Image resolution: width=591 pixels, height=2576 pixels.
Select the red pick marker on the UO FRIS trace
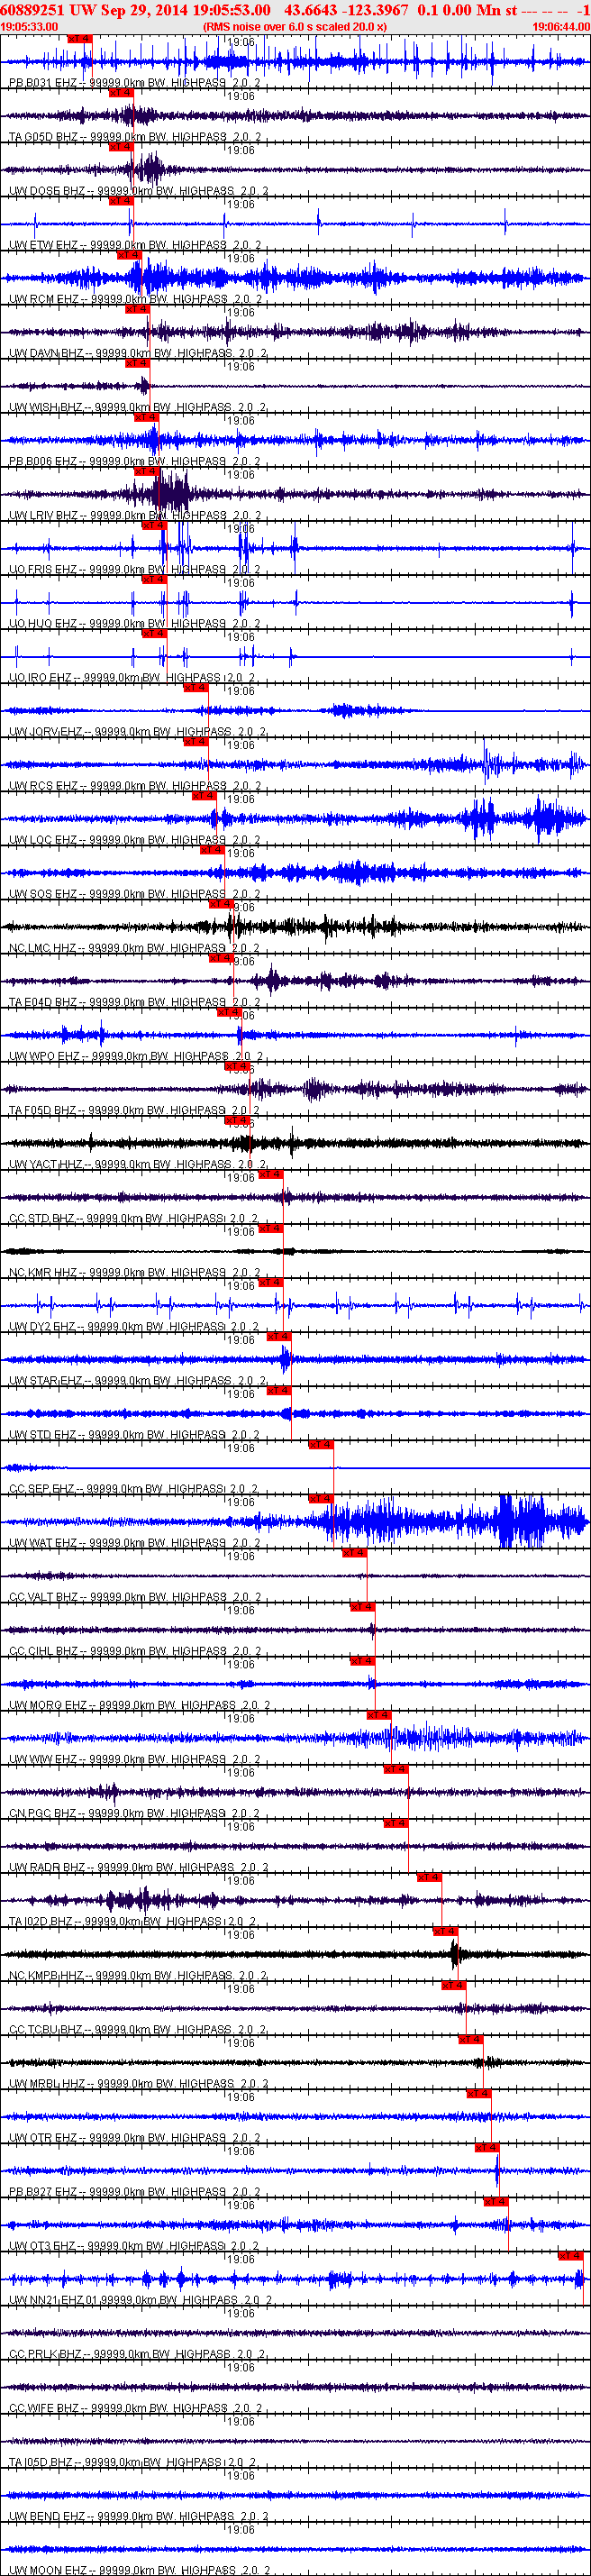[153, 524]
